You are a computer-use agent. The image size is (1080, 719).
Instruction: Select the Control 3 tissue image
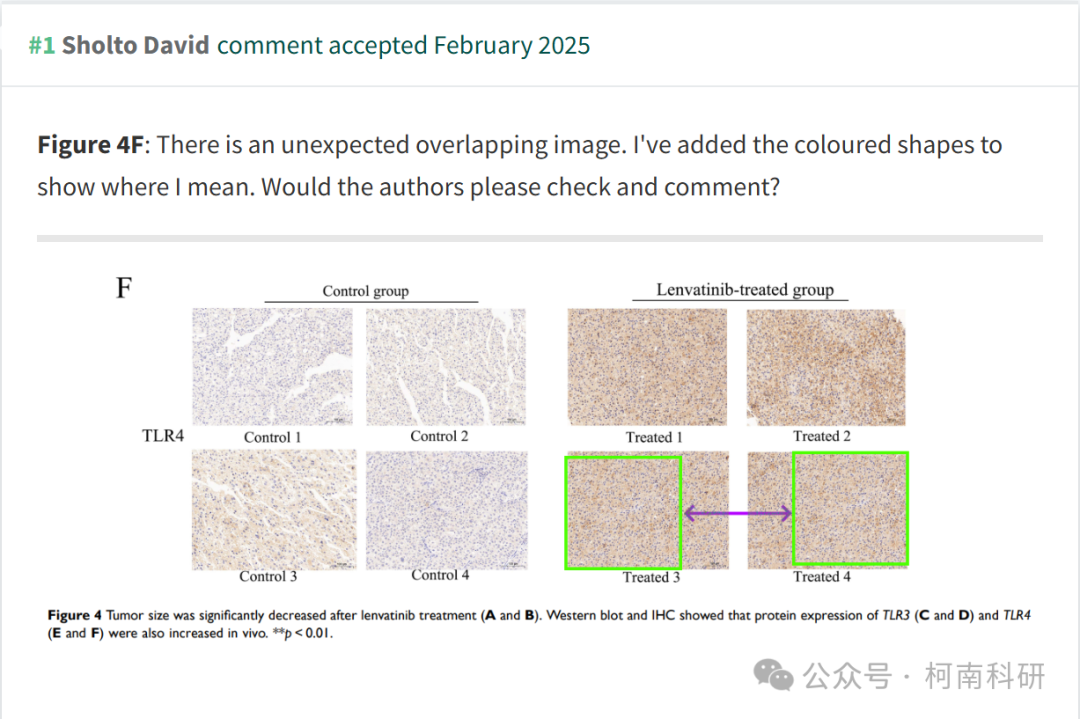point(274,510)
